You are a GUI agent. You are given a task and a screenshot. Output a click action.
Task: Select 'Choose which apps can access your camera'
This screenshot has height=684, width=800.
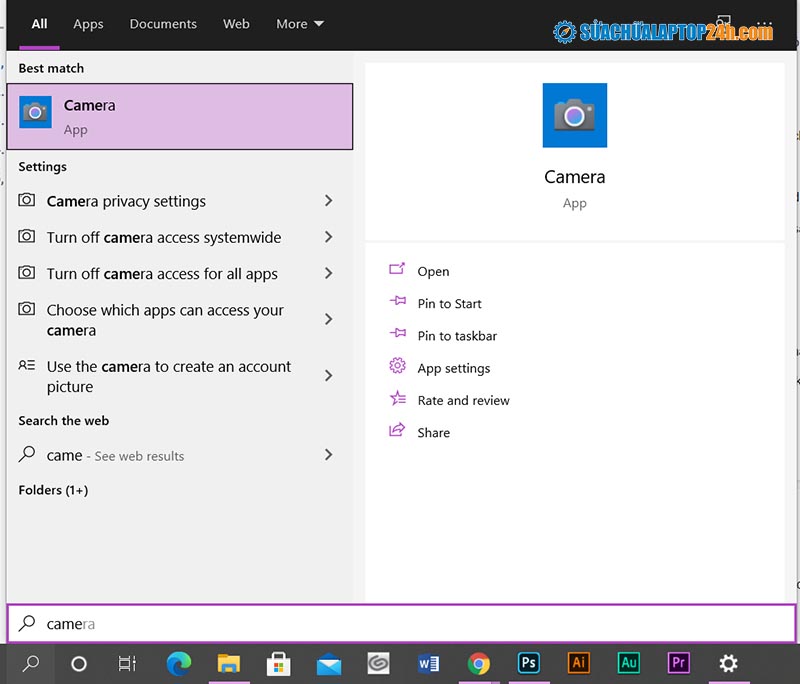pyautogui.click(x=180, y=320)
